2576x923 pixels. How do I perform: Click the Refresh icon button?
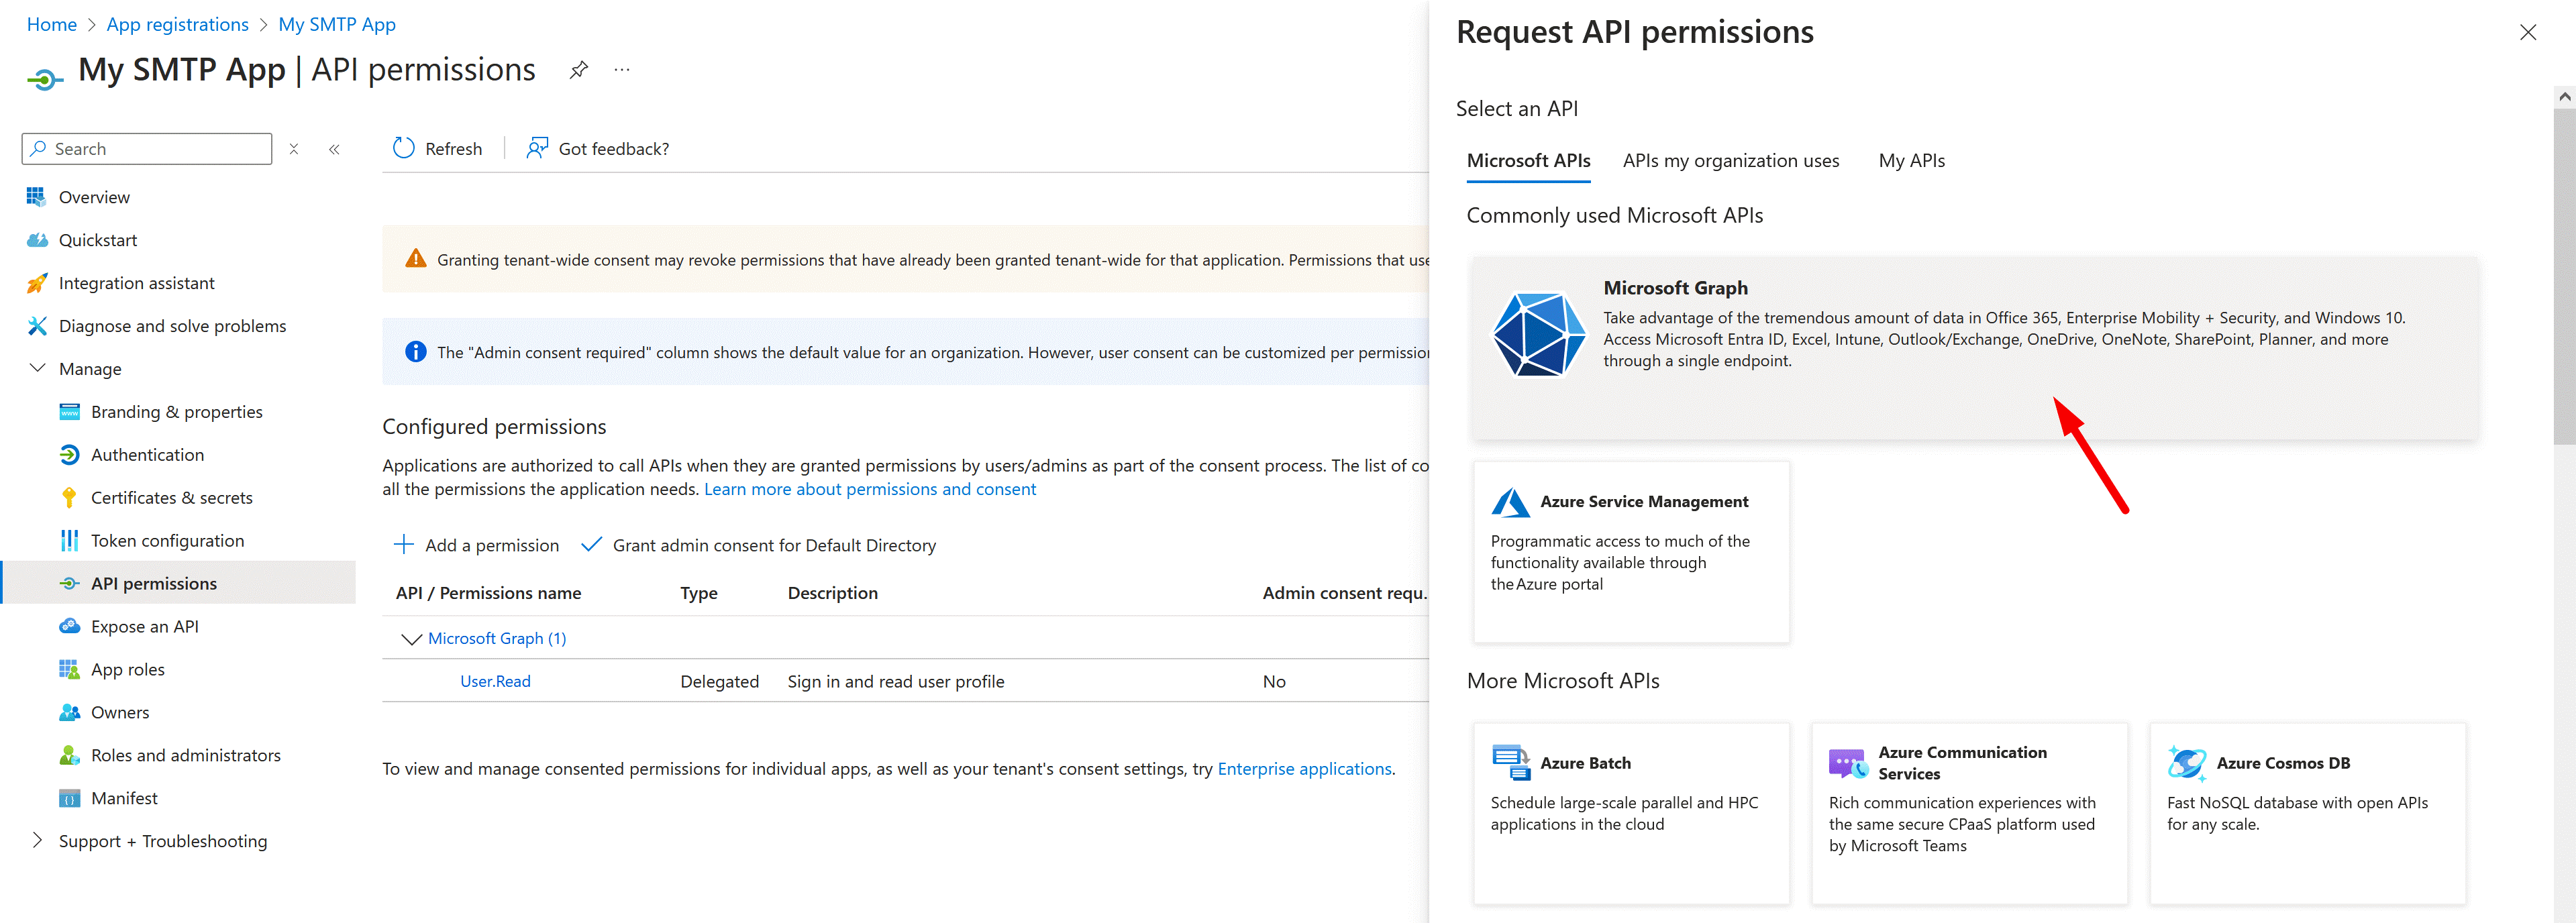(x=404, y=148)
